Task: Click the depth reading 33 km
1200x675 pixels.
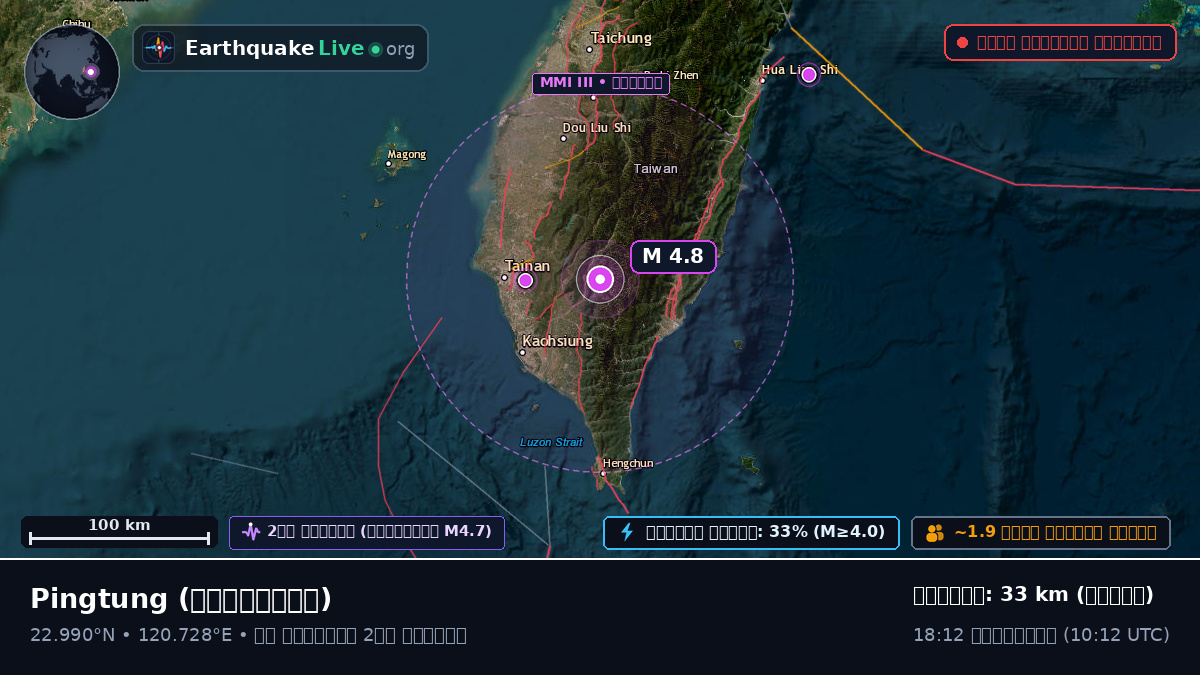Action: (1034, 595)
